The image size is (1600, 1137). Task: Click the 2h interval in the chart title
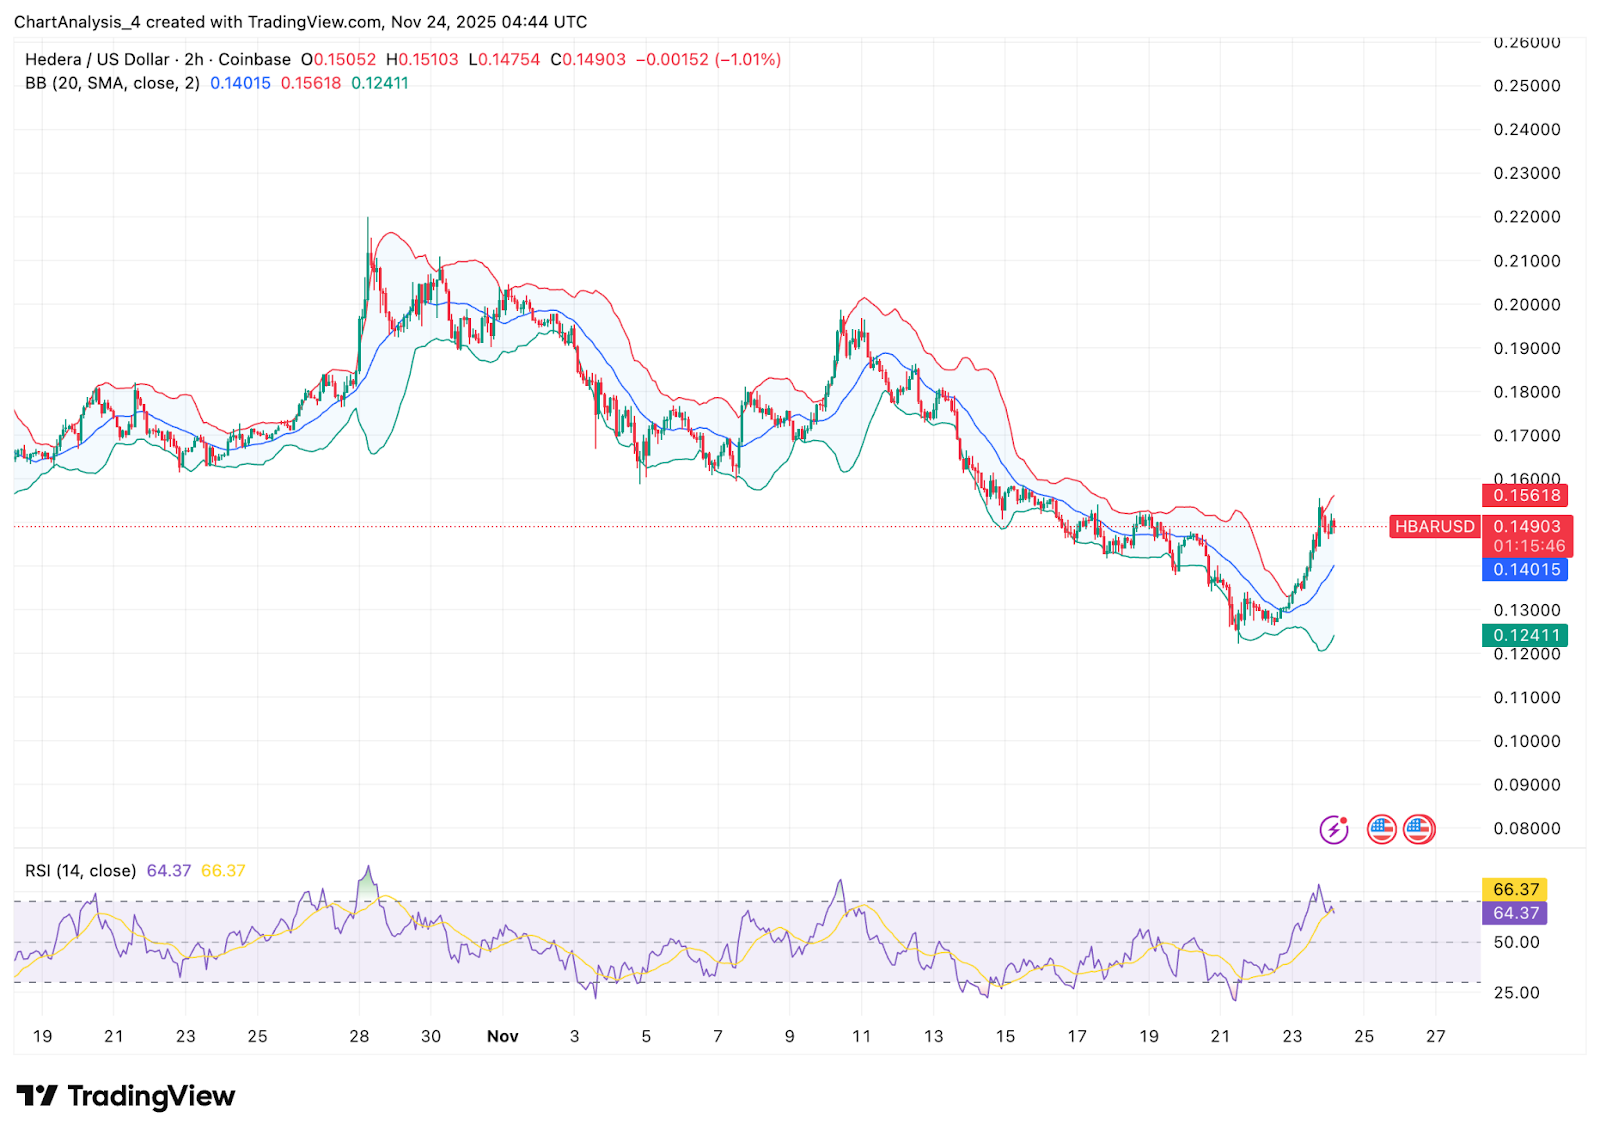click(x=194, y=60)
